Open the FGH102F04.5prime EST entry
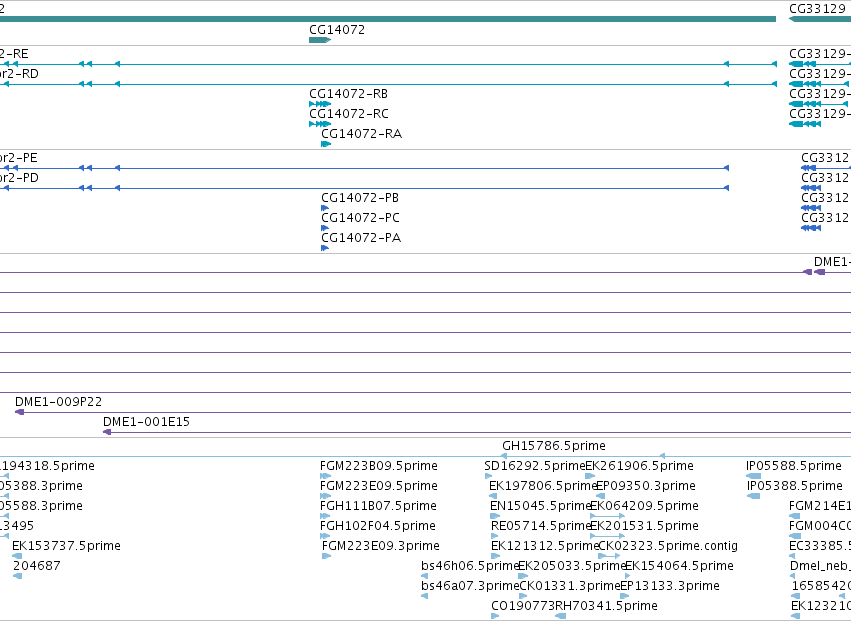This screenshot has width=851, height=621. tap(378, 526)
